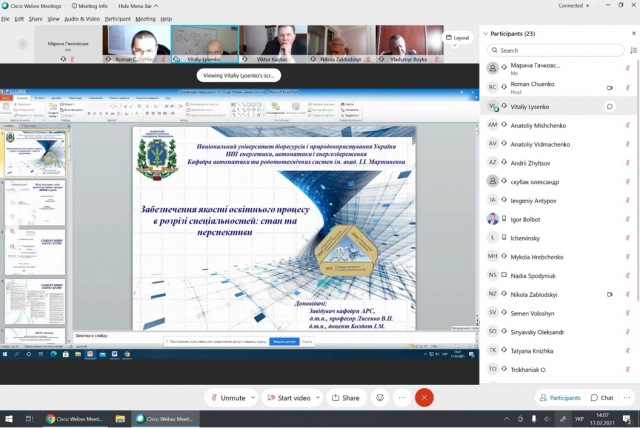Screen dimensions: 640x428
Task: Open Task View on the taskbar
Action: pos(29,419)
